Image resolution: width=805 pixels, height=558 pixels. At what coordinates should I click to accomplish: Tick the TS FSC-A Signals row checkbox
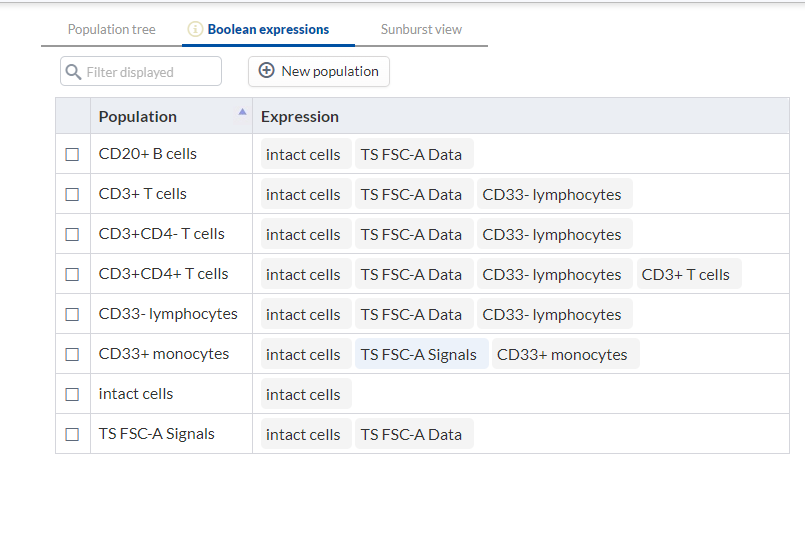click(x=72, y=435)
